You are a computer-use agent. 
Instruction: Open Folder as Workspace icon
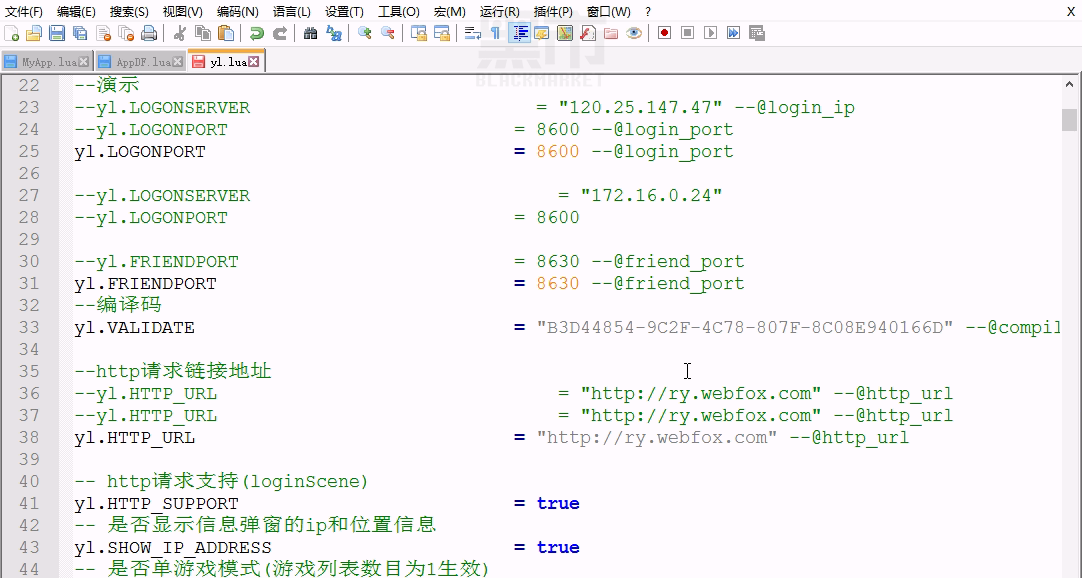pyautogui.click(x=611, y=33)
